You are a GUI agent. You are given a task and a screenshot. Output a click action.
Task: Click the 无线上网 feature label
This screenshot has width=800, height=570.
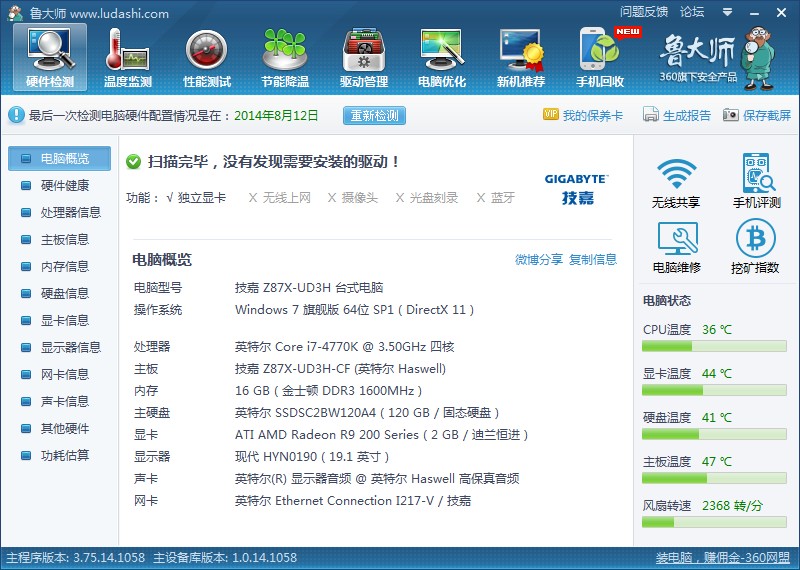tap(286, 197)
